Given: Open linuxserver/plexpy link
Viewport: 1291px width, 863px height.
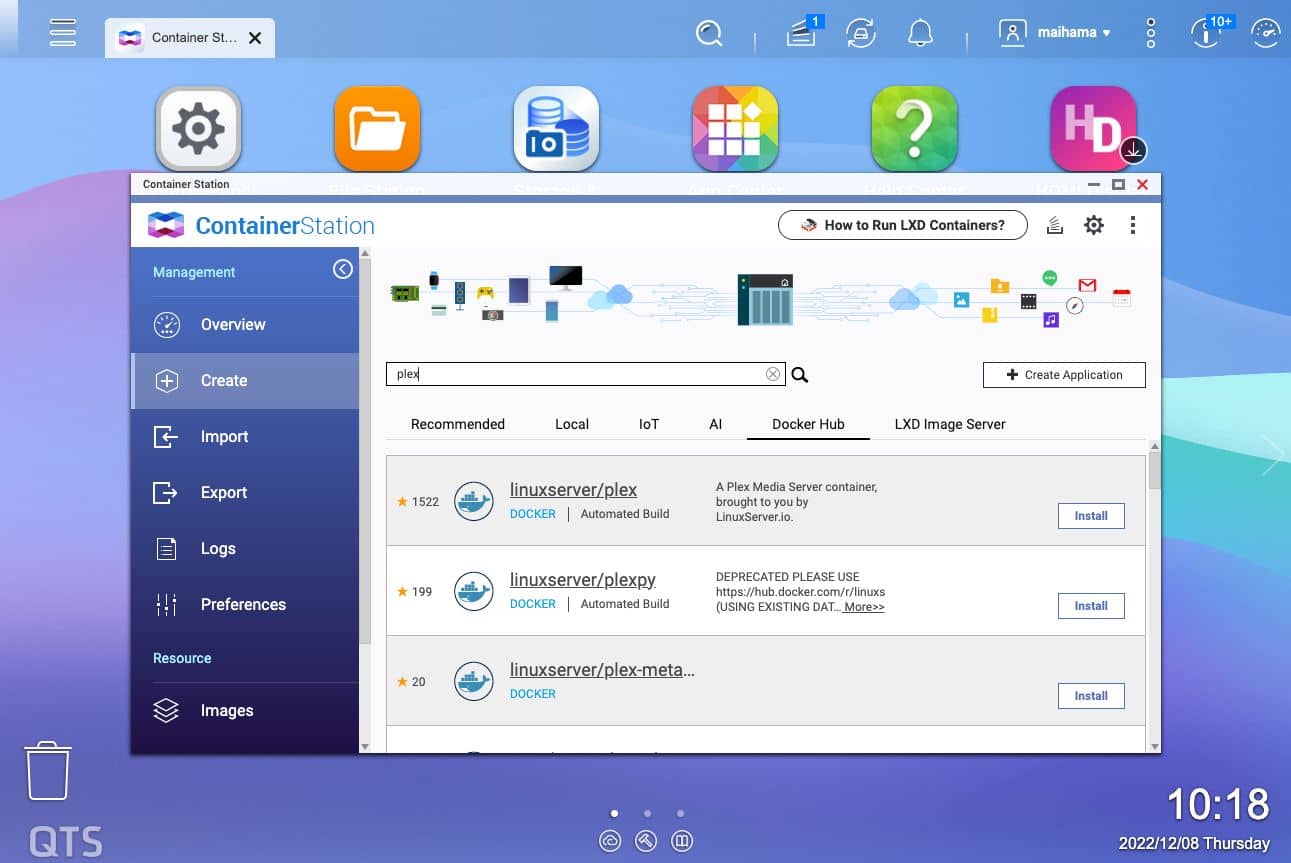Looking at the screenshot, I should (583, 580).
